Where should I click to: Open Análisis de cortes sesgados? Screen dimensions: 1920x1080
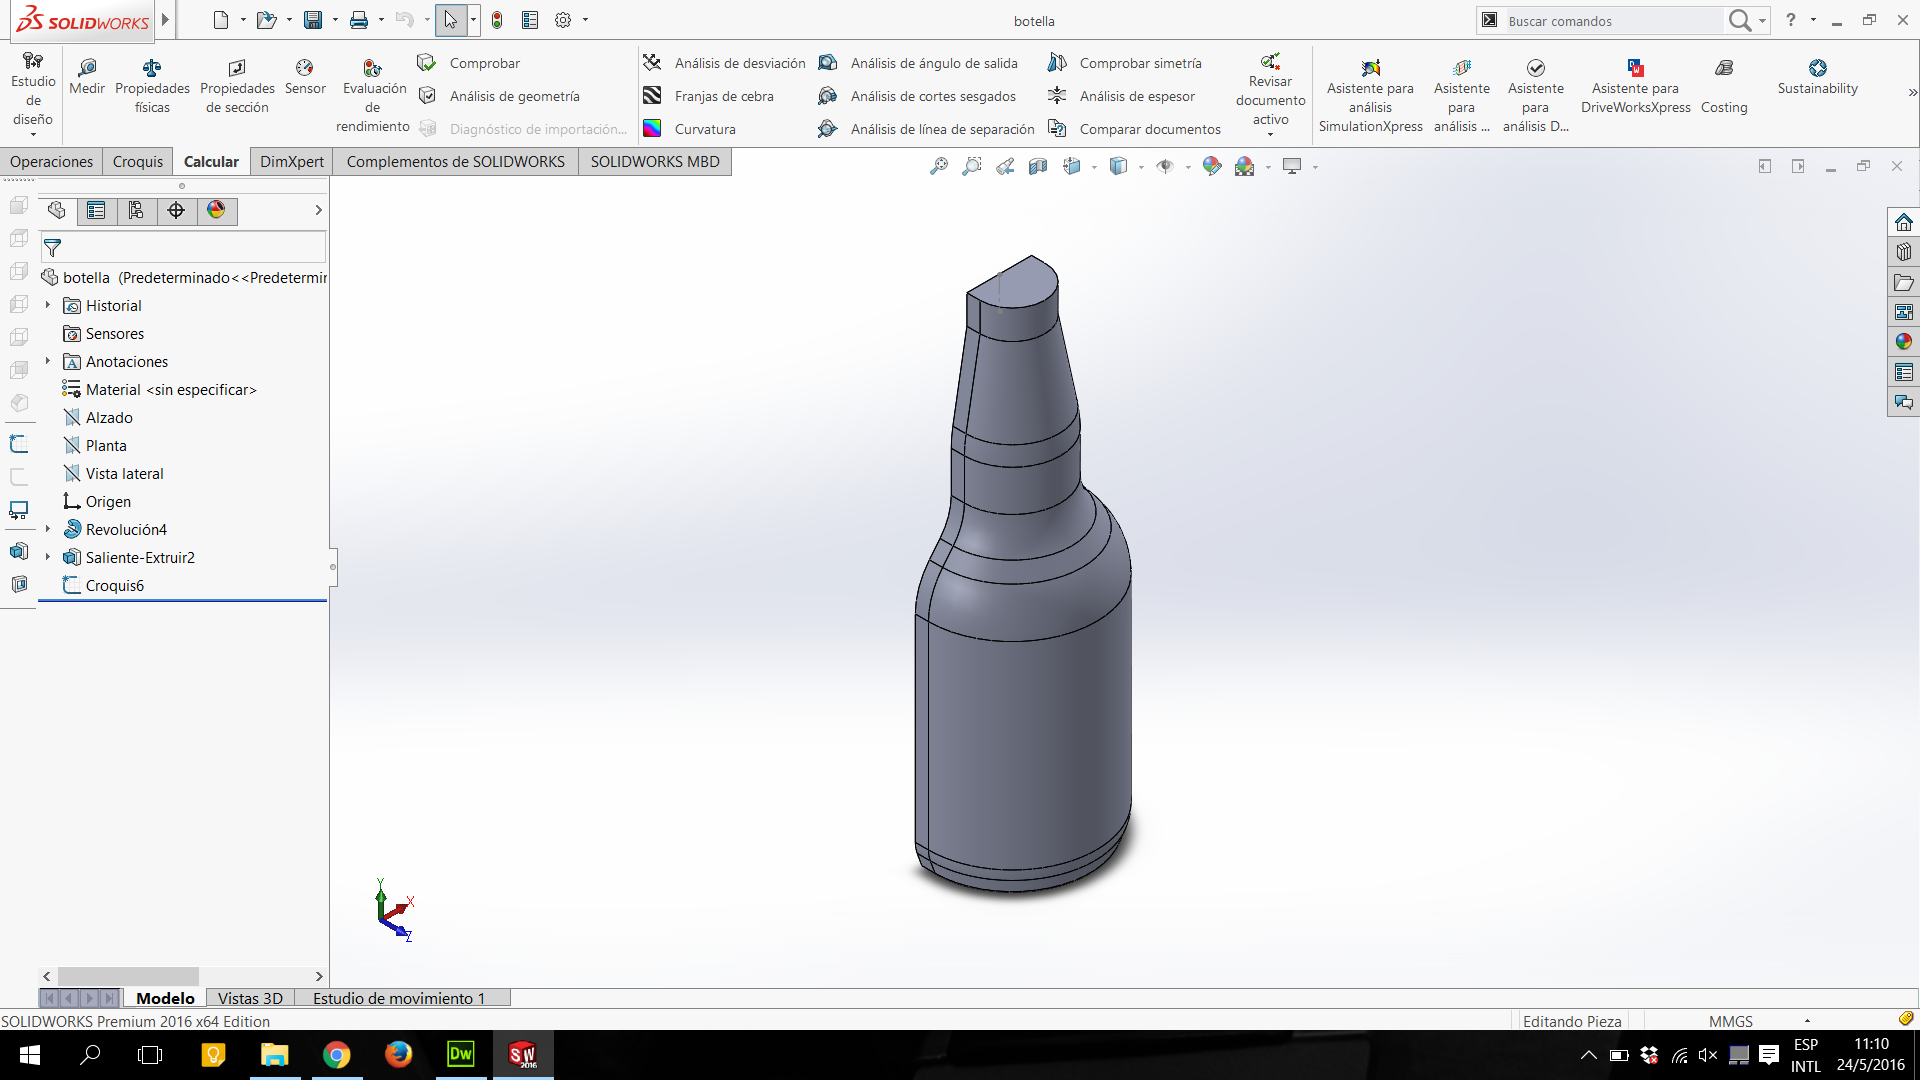coord(917,96)
